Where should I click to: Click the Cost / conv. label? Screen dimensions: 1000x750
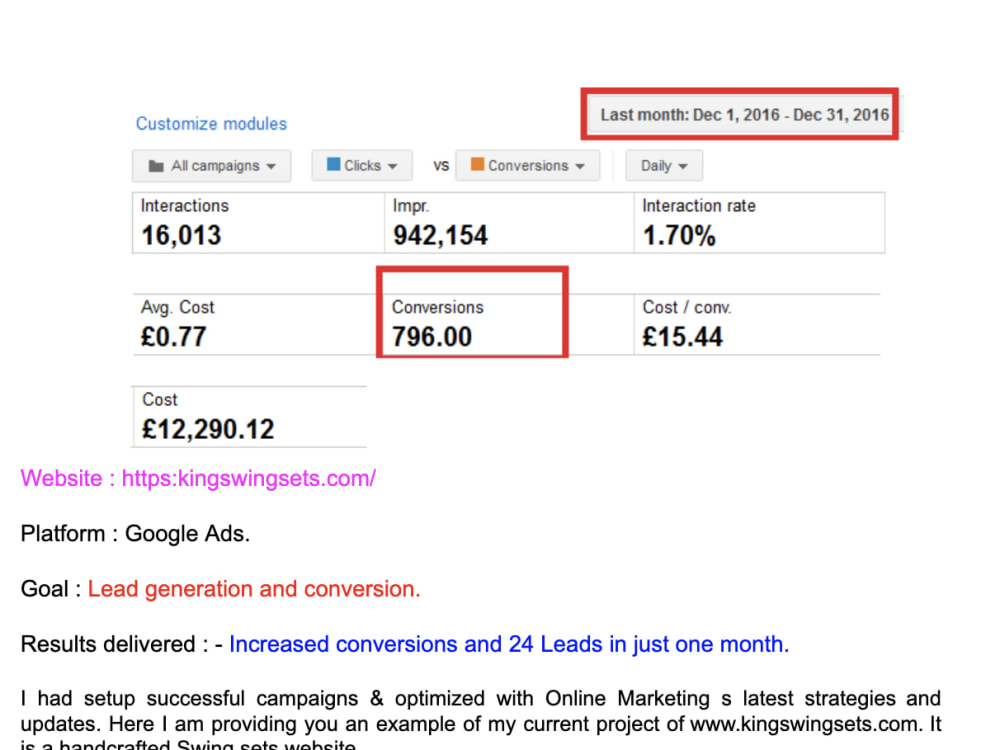pyautogui.click(x=686, y=307)
